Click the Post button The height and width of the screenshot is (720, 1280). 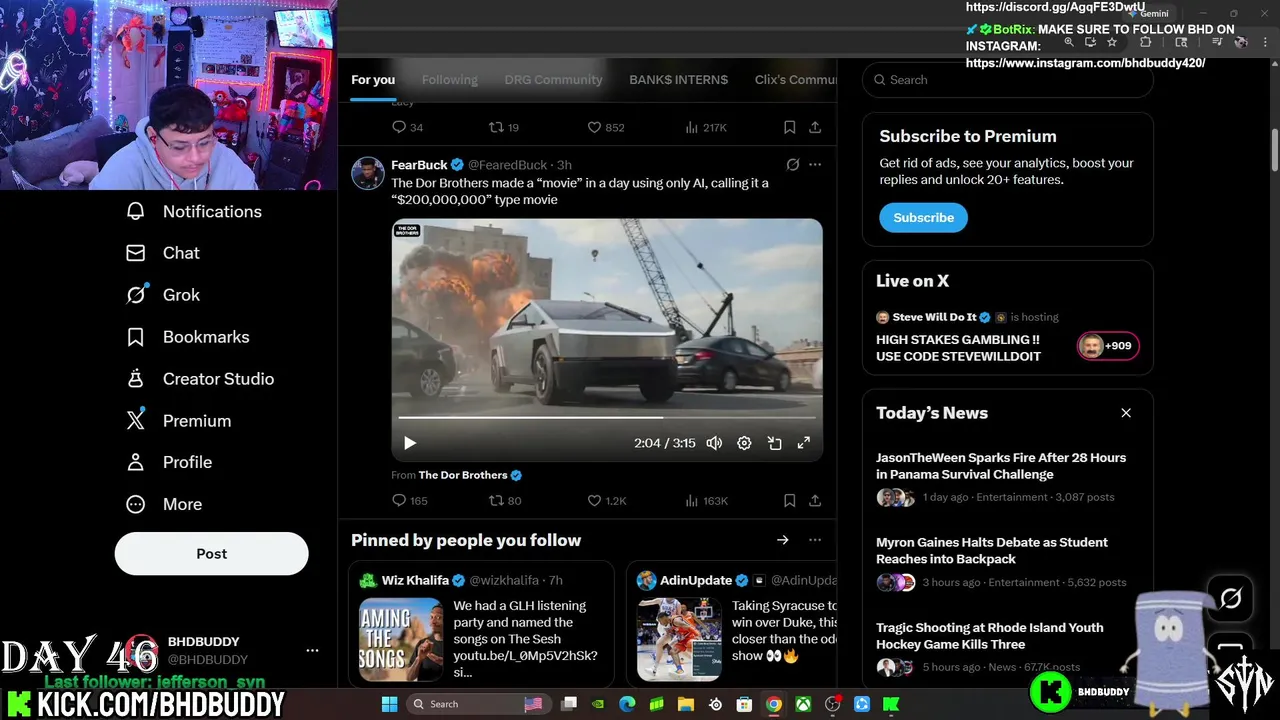tap(211, 553)
